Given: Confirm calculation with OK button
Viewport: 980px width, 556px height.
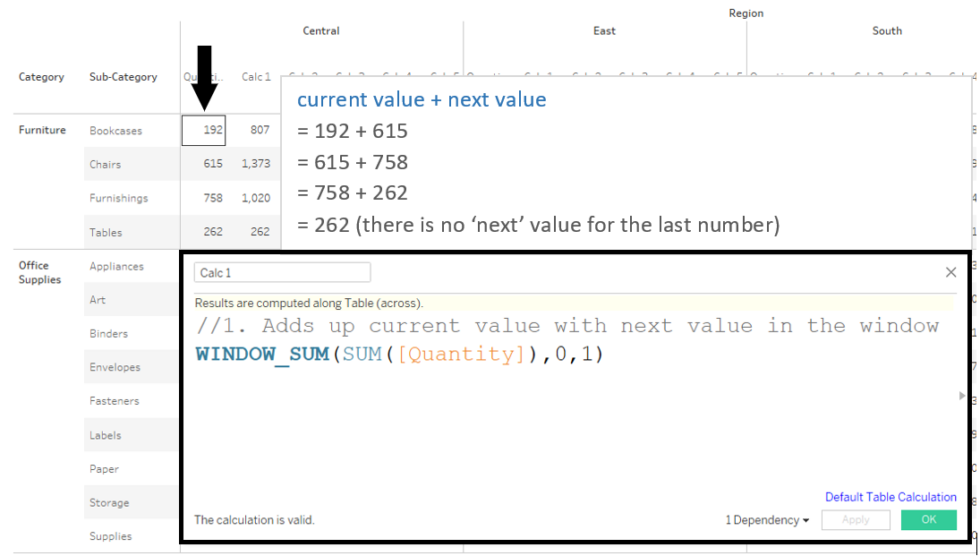Looking at the screenshot, I should pyautogui.click(x=929, y=520).
